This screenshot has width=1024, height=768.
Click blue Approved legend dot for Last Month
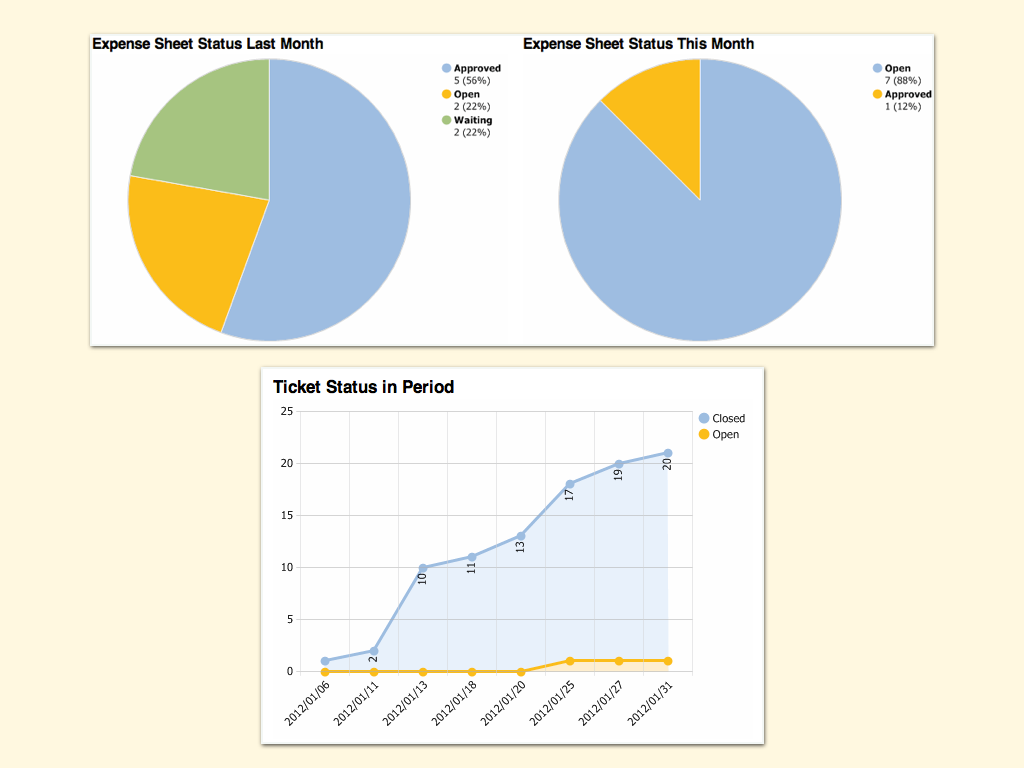click(x=447, y=68)
